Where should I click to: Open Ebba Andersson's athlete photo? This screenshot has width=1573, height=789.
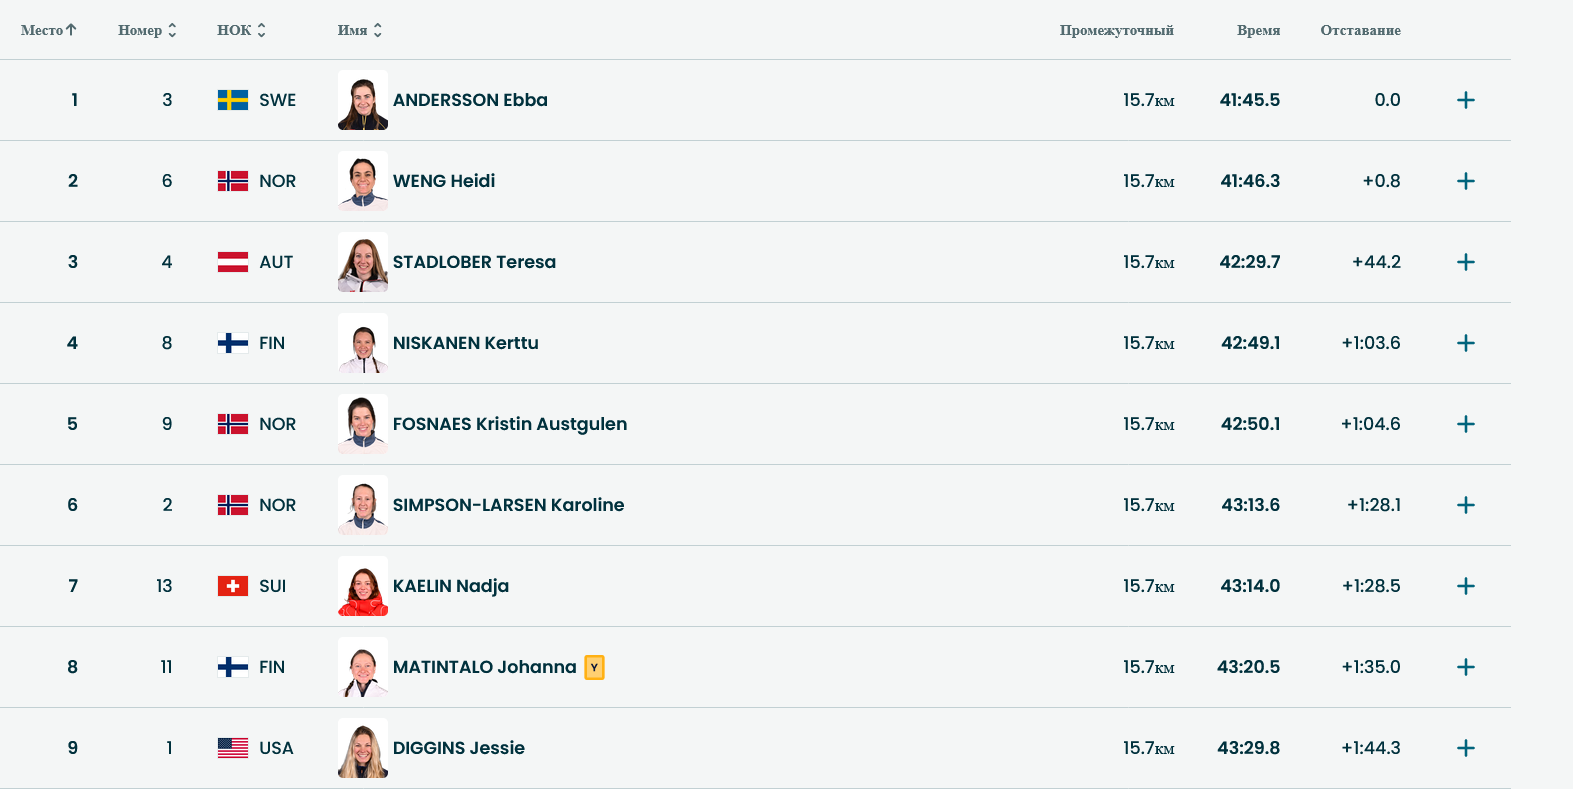click(363, 100)
